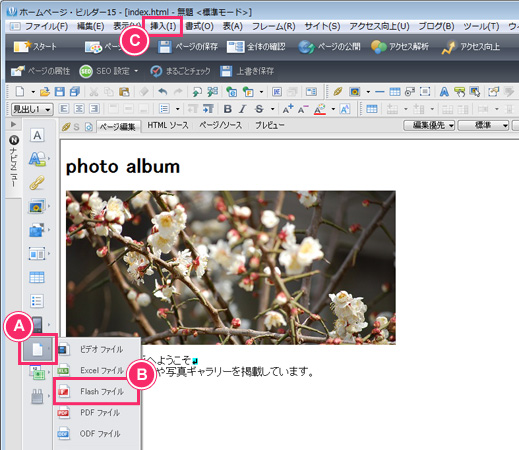Click the photo insert icon in sidebar
Image resolution: width=519 pixels, height=450 pixels.
(x=37, y=206)
